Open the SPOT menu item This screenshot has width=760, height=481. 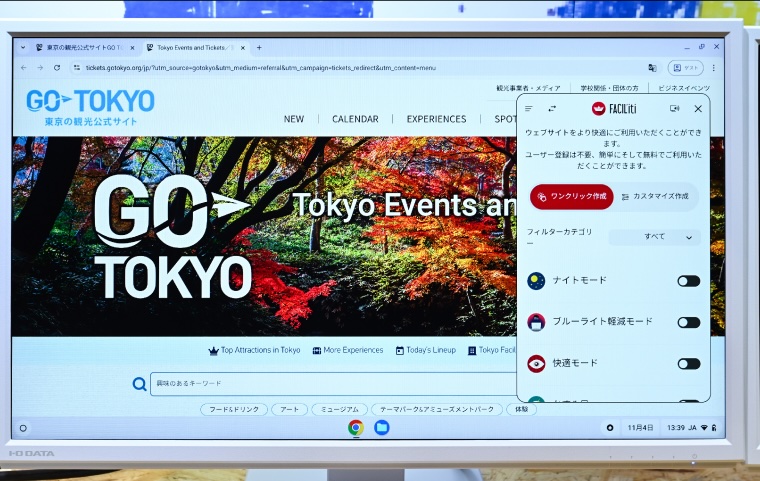[x=505, y=119]
